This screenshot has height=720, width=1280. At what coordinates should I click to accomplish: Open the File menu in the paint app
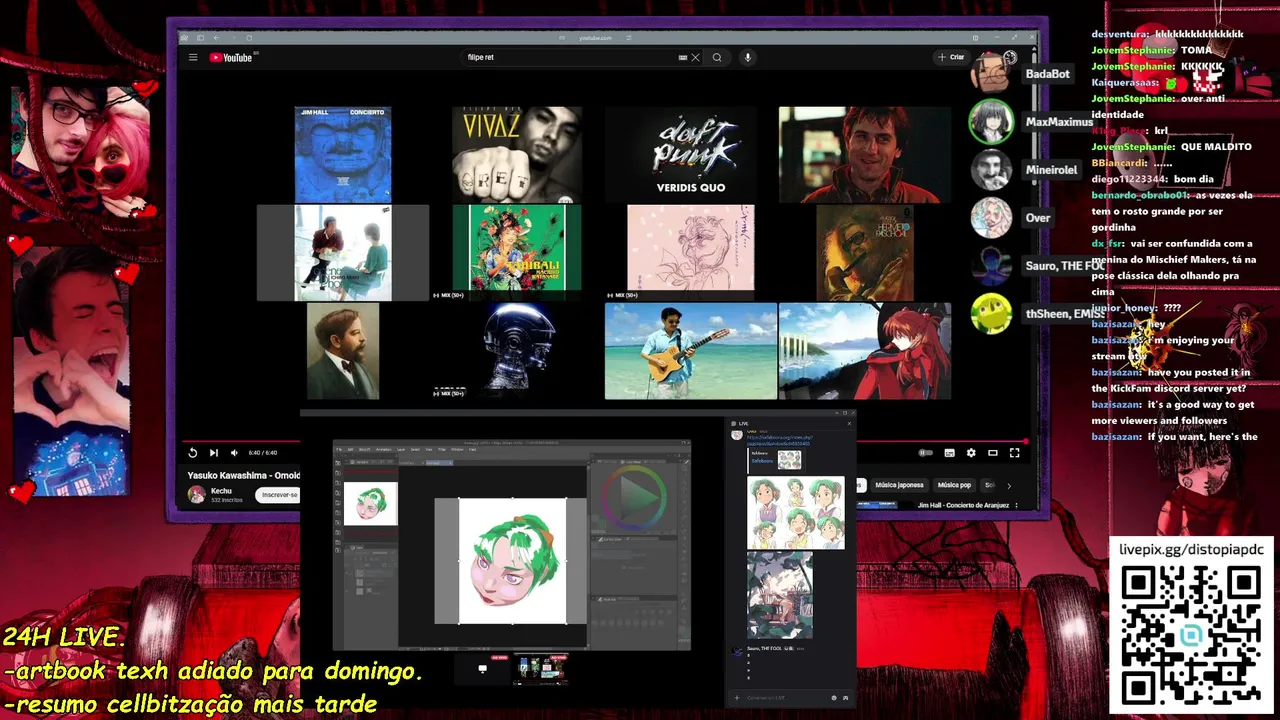pos(339,449)
